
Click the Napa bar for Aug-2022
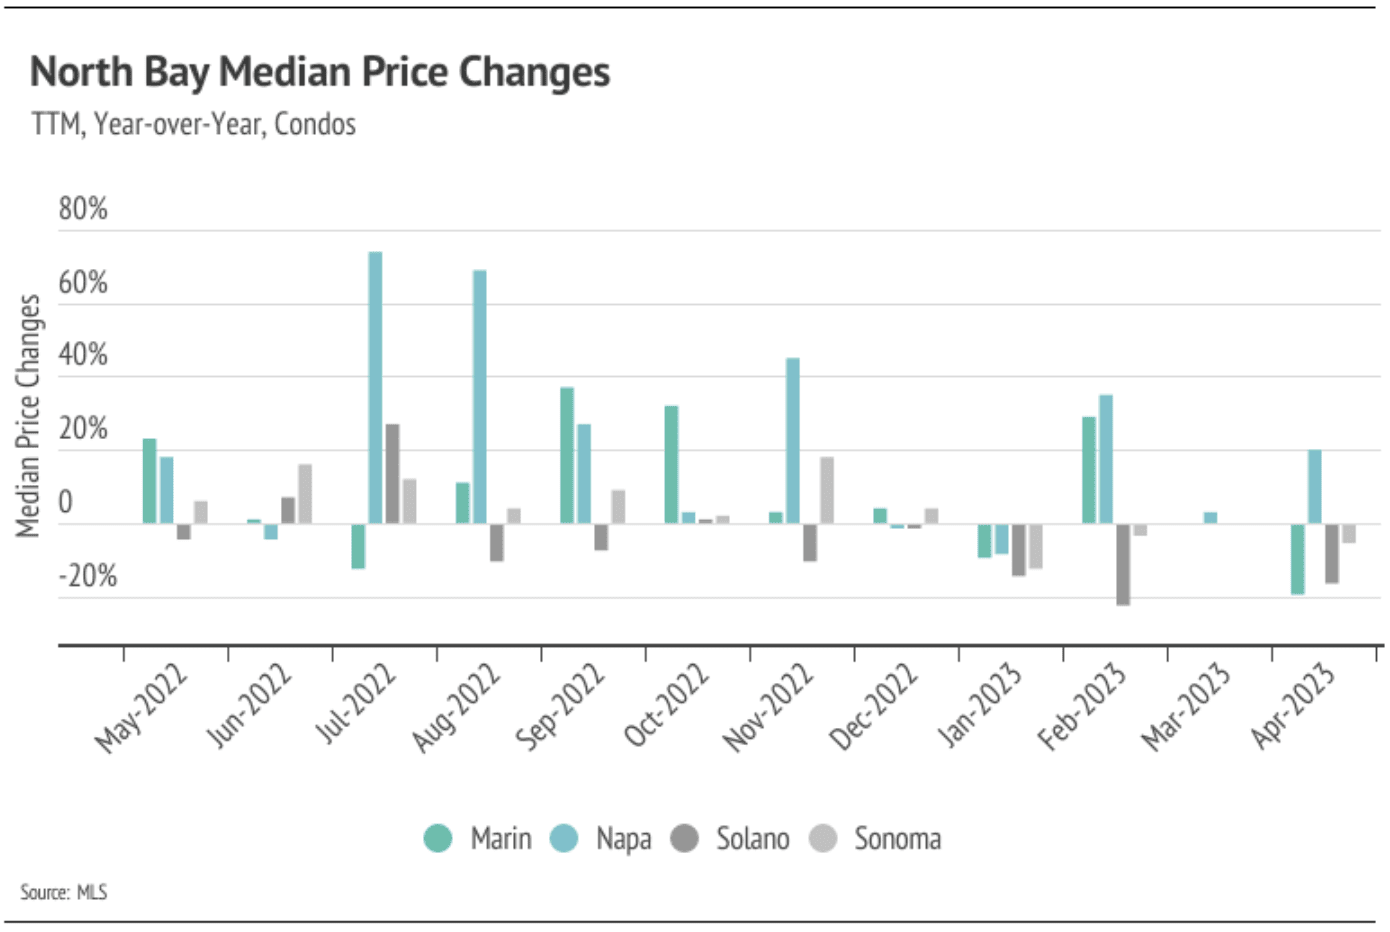point(480,396)
